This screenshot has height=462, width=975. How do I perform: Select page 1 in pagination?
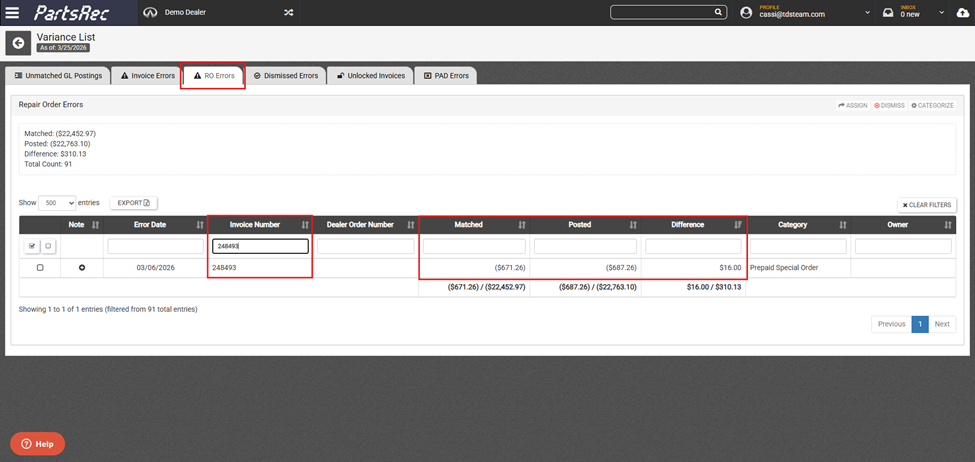click(x=920, y=324)
